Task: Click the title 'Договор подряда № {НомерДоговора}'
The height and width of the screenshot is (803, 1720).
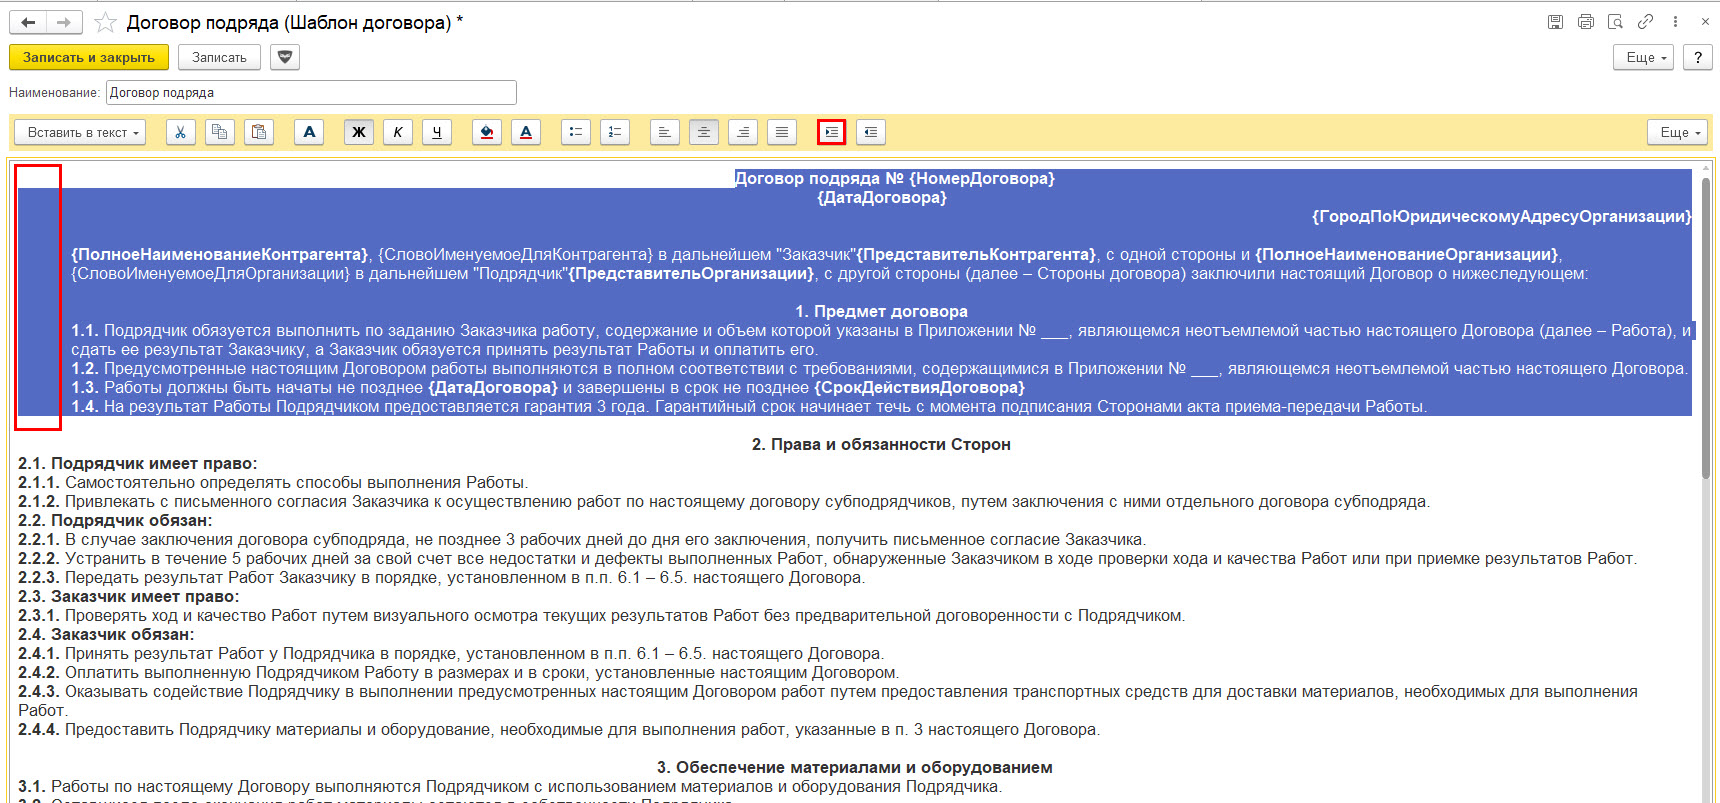Action: point(894,178)
